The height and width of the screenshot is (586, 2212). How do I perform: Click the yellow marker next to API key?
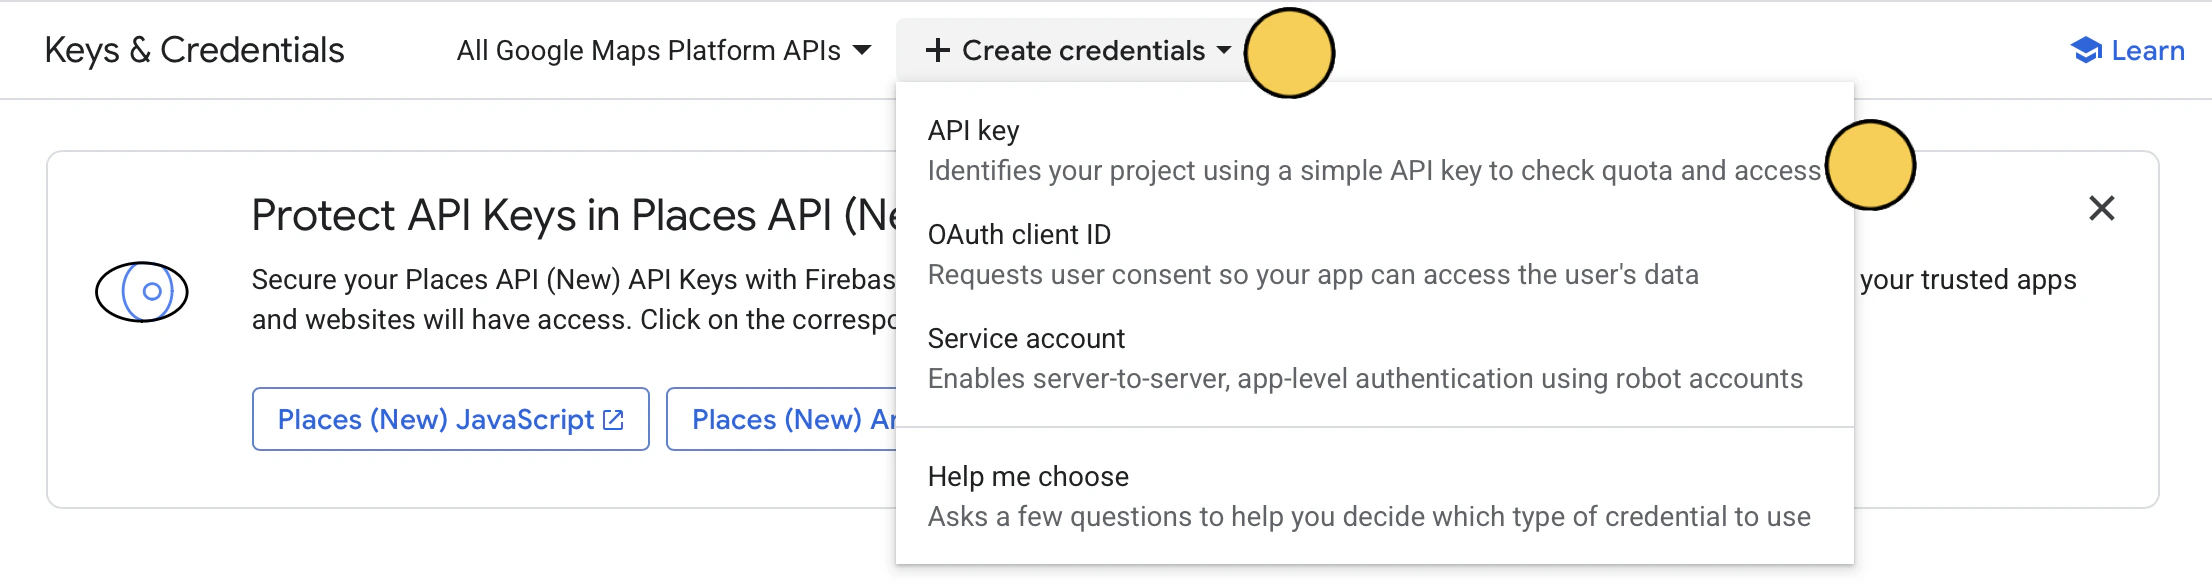coord(1869,165)
